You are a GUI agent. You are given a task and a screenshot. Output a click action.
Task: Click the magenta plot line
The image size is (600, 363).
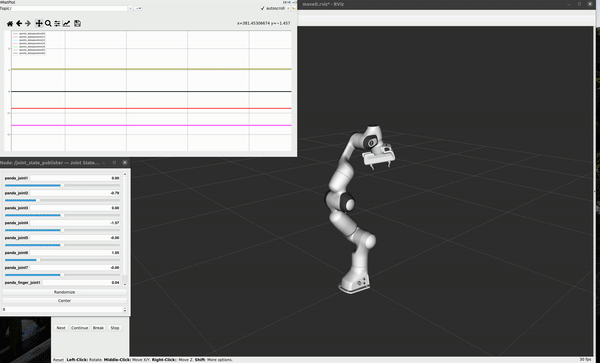point(151,125)
